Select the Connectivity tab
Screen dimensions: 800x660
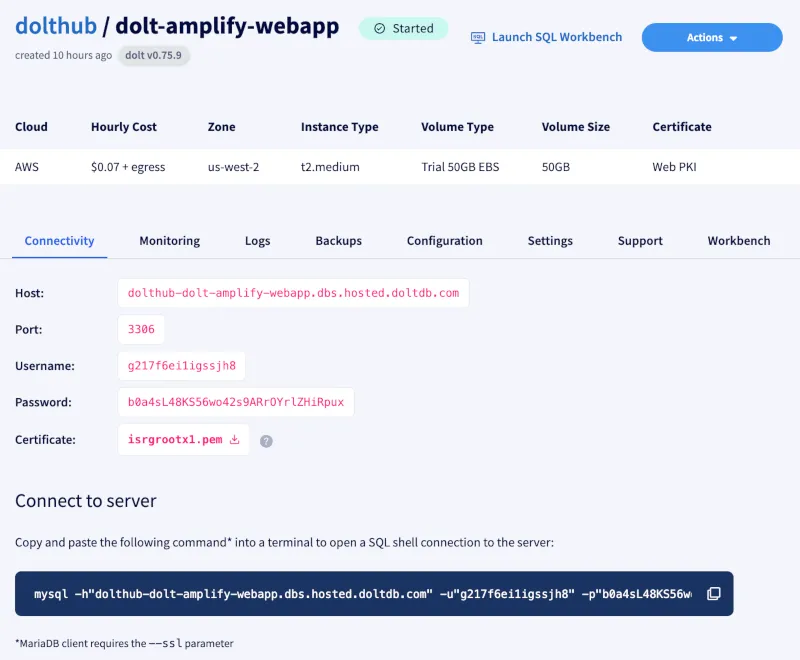(x=59, y=240)
